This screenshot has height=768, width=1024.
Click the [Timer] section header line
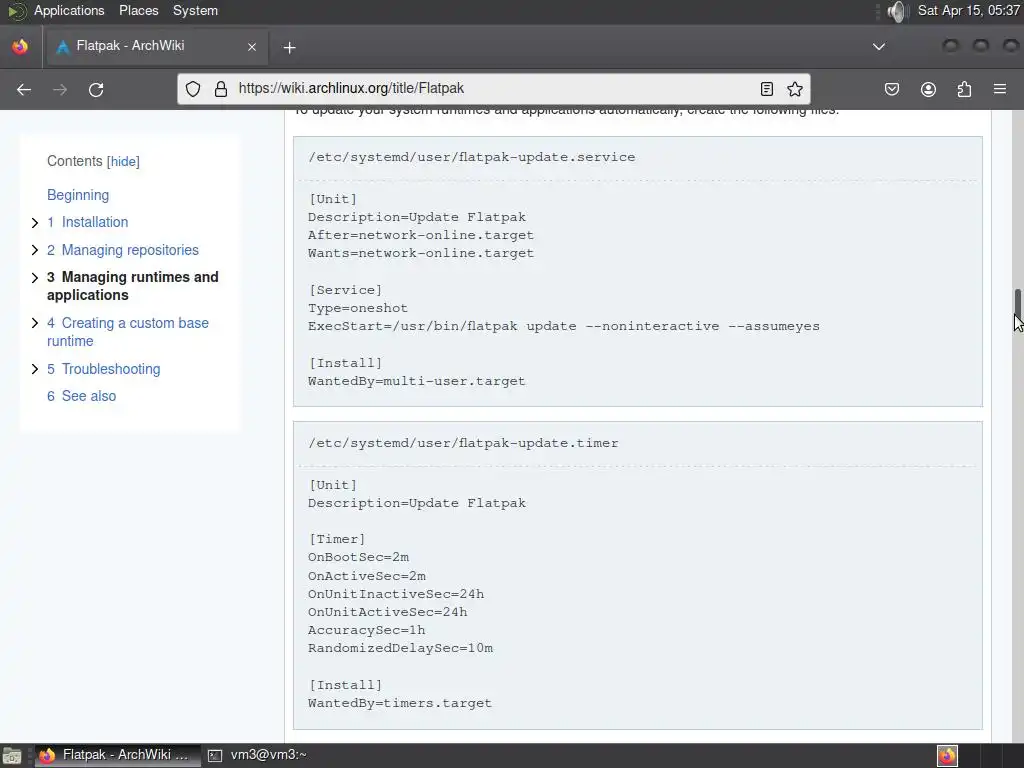point(337,539)
